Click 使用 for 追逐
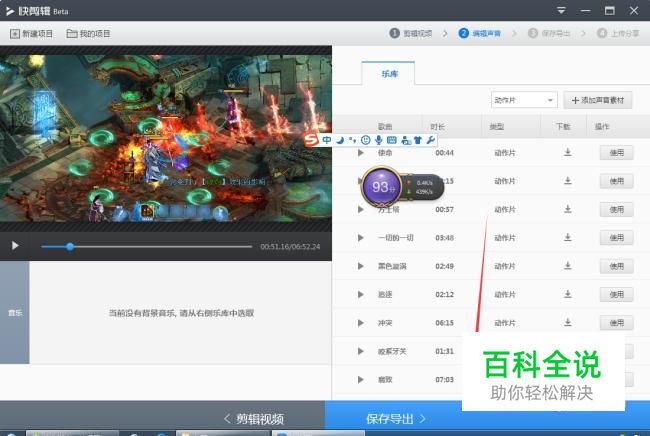The image size is (650, 436). (616, 295)
